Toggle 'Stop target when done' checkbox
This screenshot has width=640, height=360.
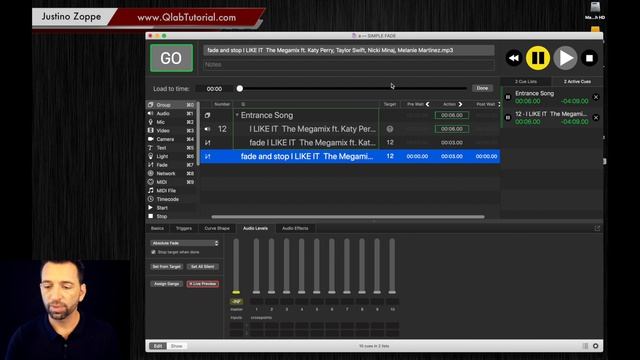pyautogui.click(x=153, y=252)
